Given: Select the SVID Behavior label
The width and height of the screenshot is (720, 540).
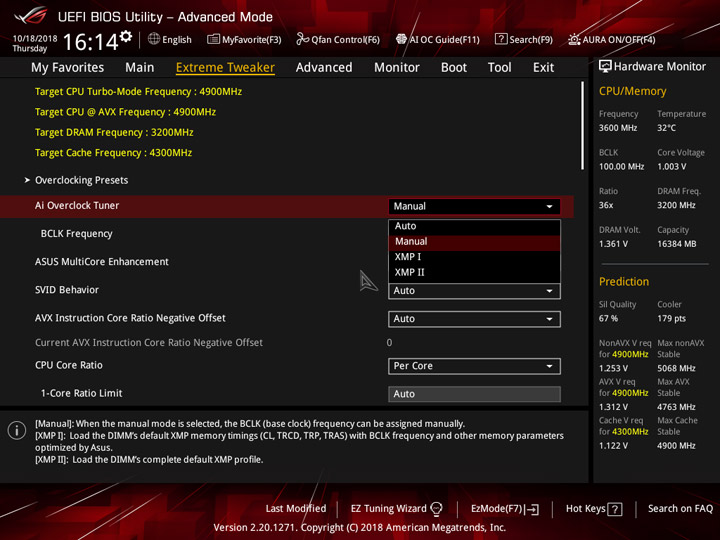Looking at the screenshot, I should (67, 290).
